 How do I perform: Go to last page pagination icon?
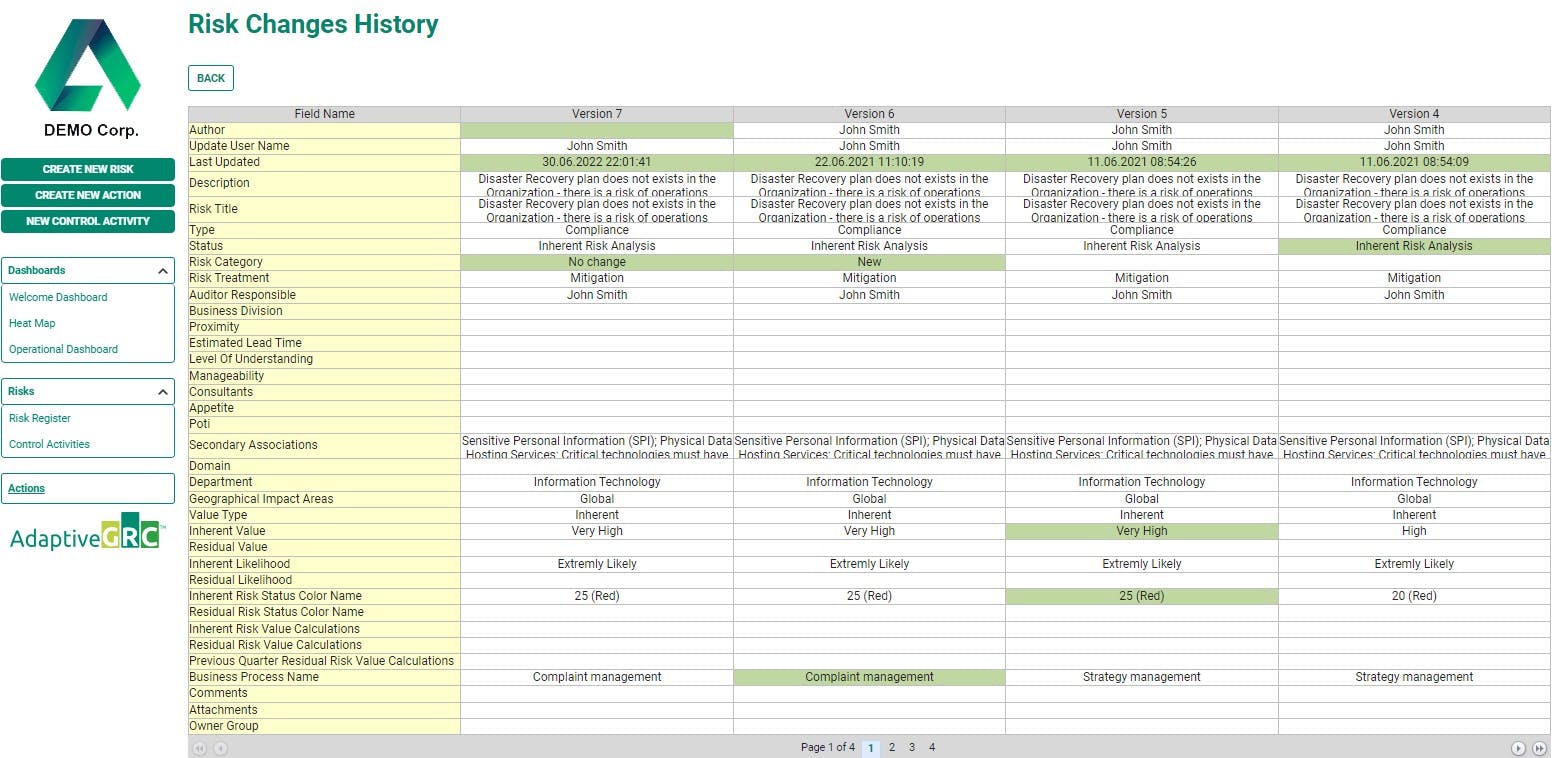(1539, 748)
